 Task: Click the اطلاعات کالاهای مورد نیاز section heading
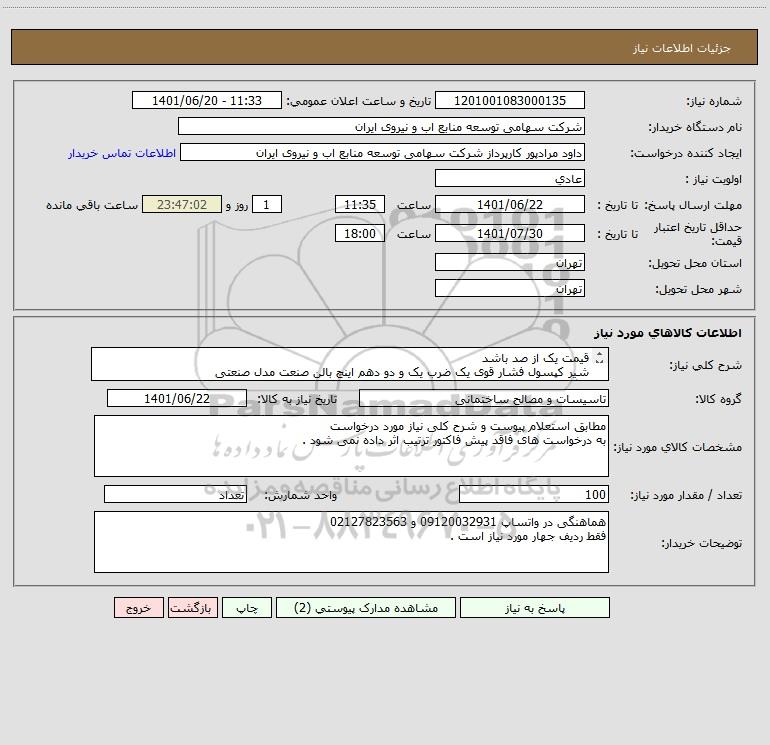point(668,332)
